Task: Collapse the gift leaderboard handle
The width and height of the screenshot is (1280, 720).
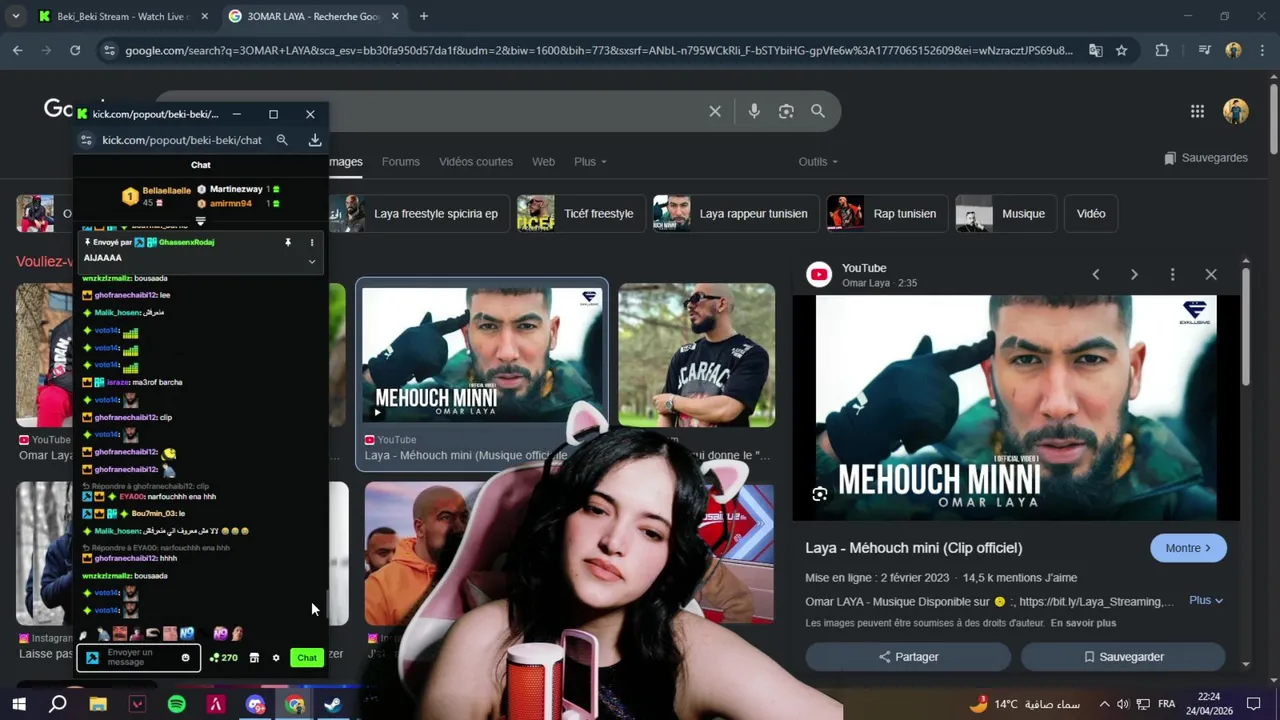Action: pyautogui.click(x=200, y=221)
